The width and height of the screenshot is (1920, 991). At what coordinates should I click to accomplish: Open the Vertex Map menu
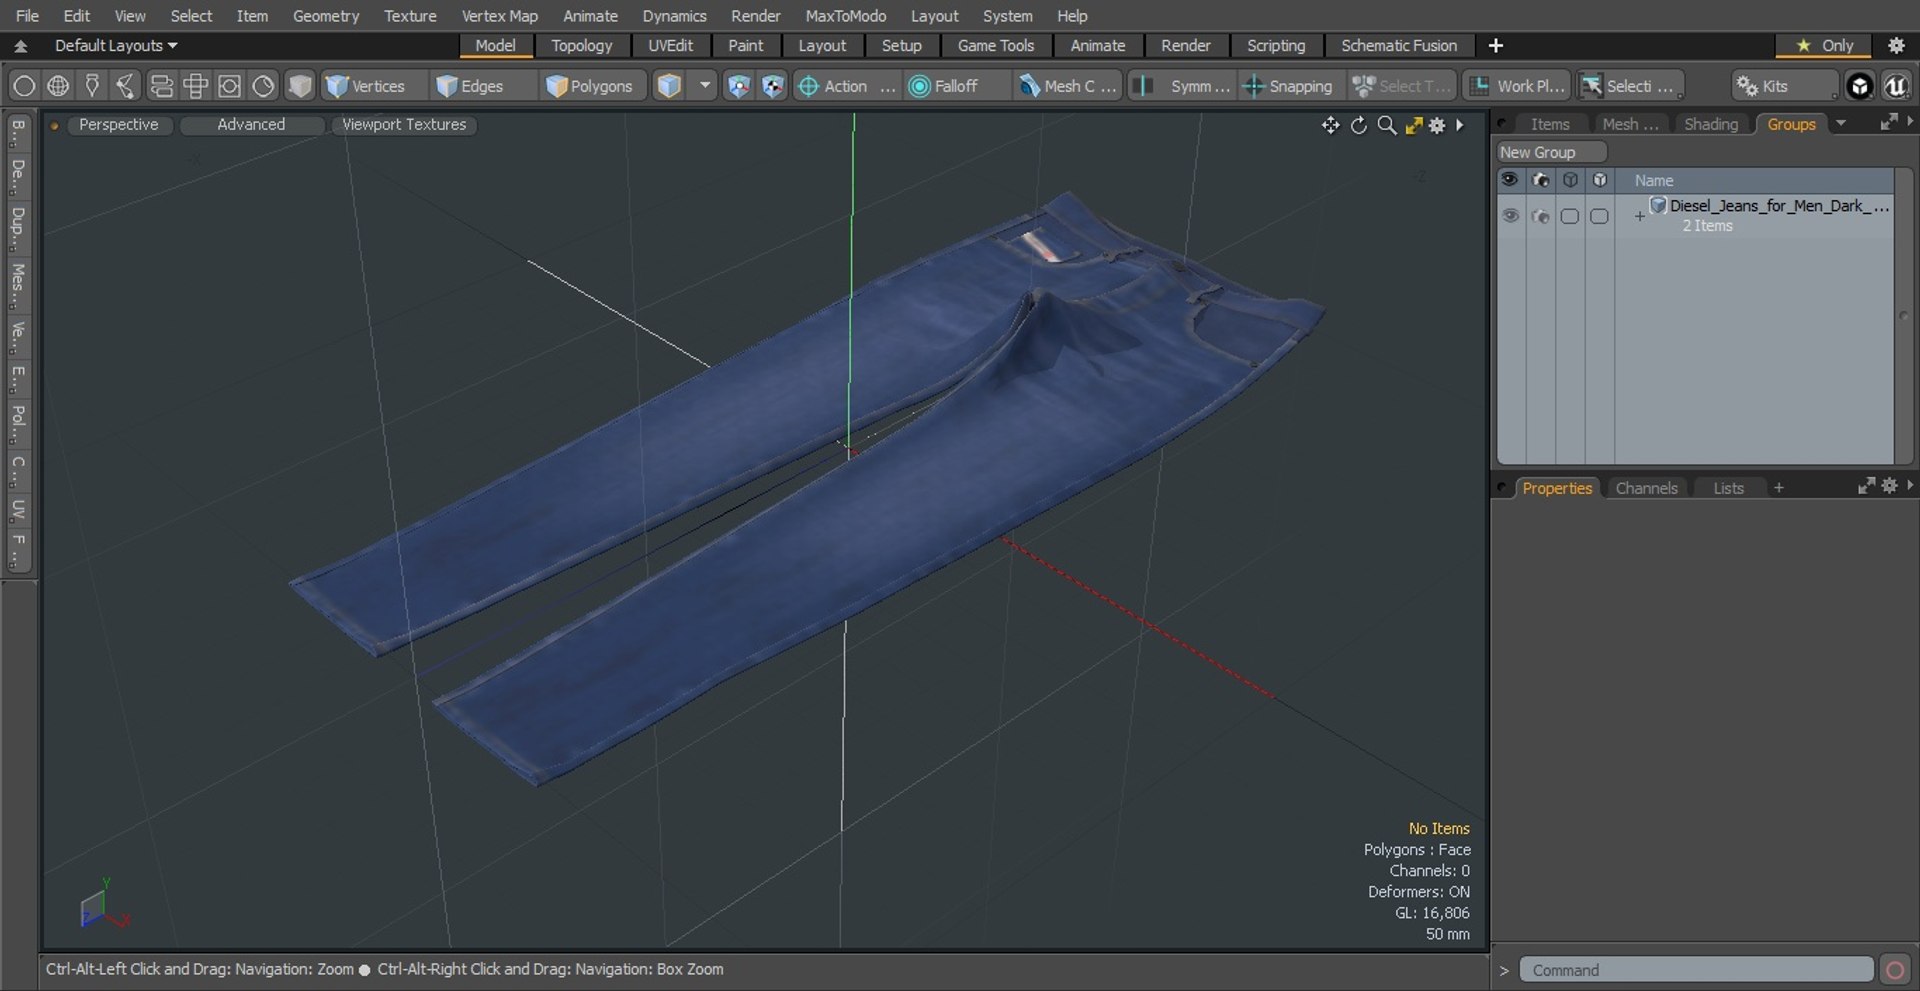[x=499, y=16]
